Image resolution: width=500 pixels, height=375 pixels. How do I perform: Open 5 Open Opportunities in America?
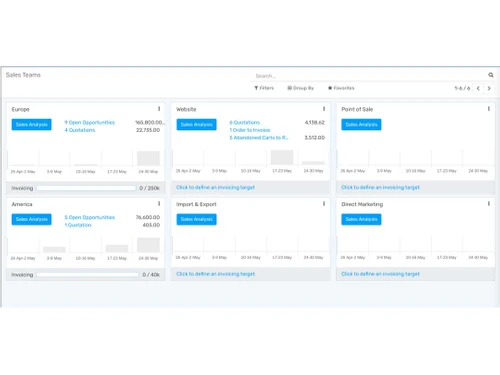pos(89,217)
